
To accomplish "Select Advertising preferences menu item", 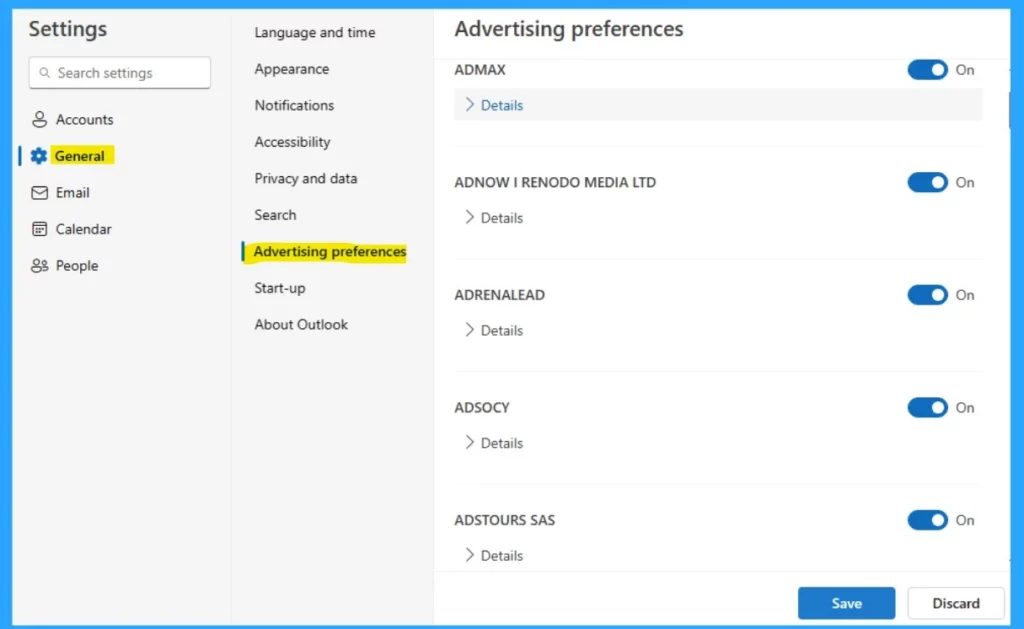I will (x=330, y=251).
